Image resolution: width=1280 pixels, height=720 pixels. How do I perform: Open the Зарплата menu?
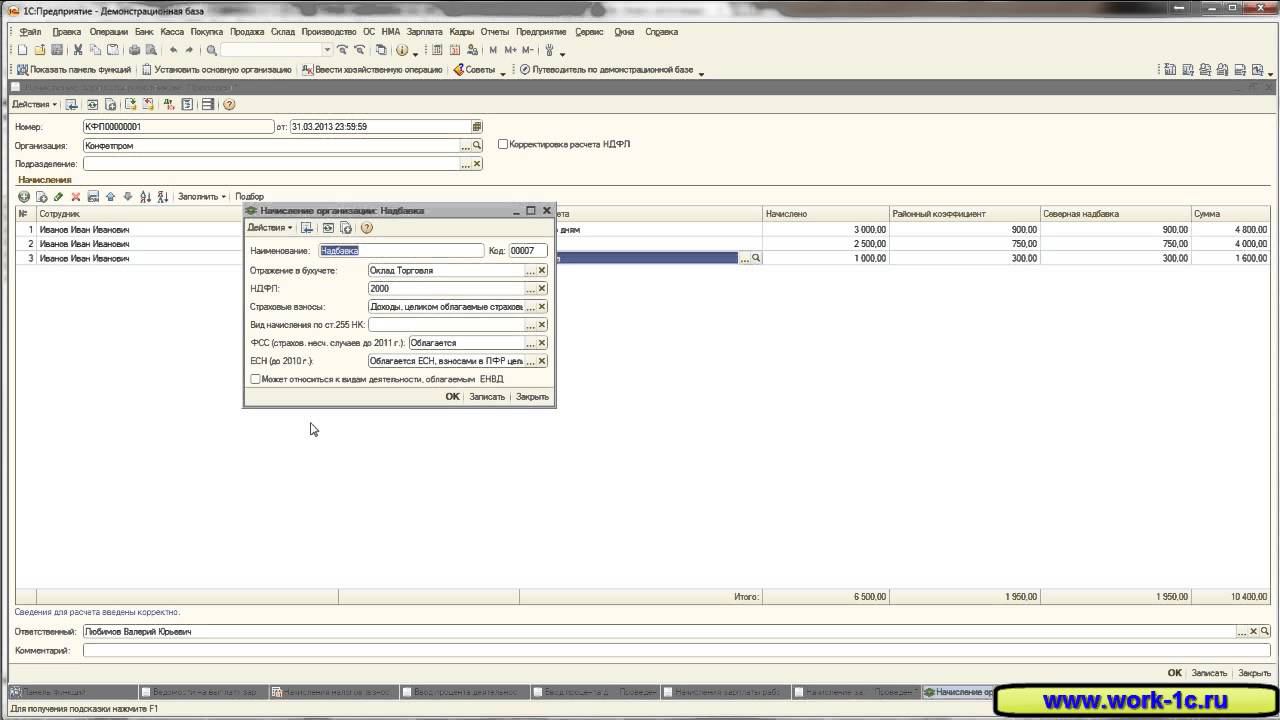[424, 32]
